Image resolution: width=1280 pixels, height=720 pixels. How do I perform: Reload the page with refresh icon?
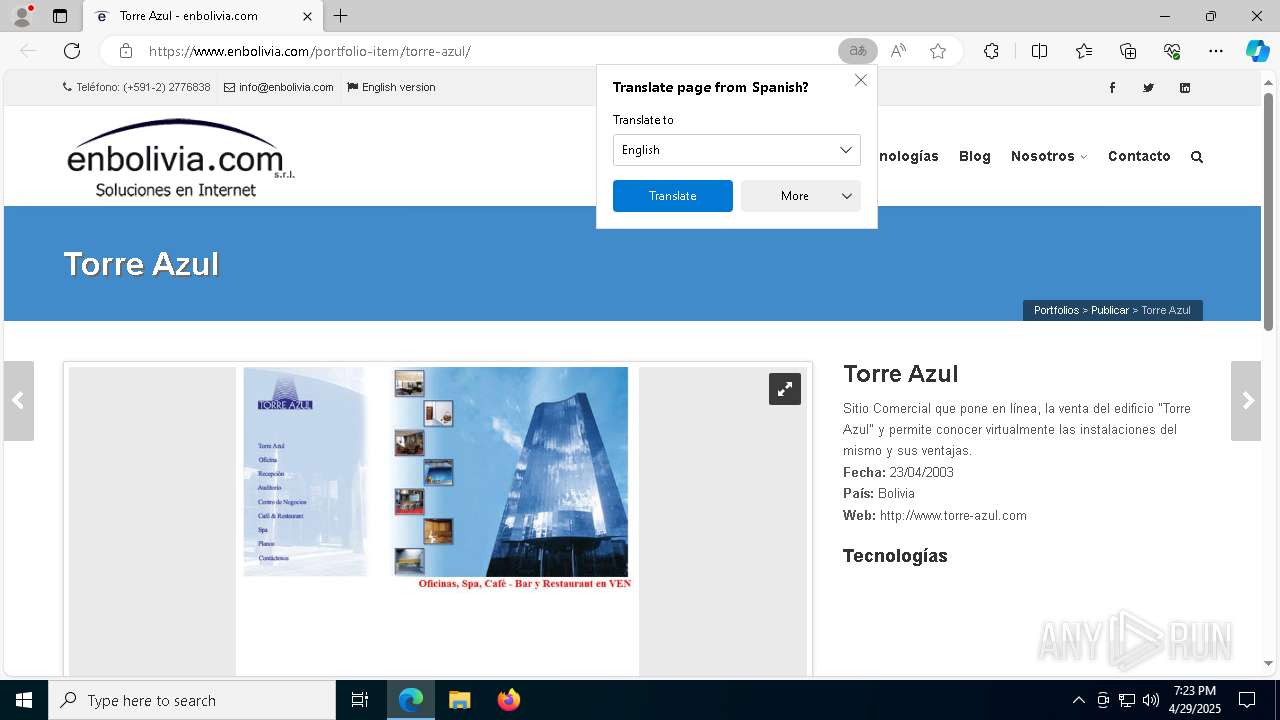click(72, 51)
